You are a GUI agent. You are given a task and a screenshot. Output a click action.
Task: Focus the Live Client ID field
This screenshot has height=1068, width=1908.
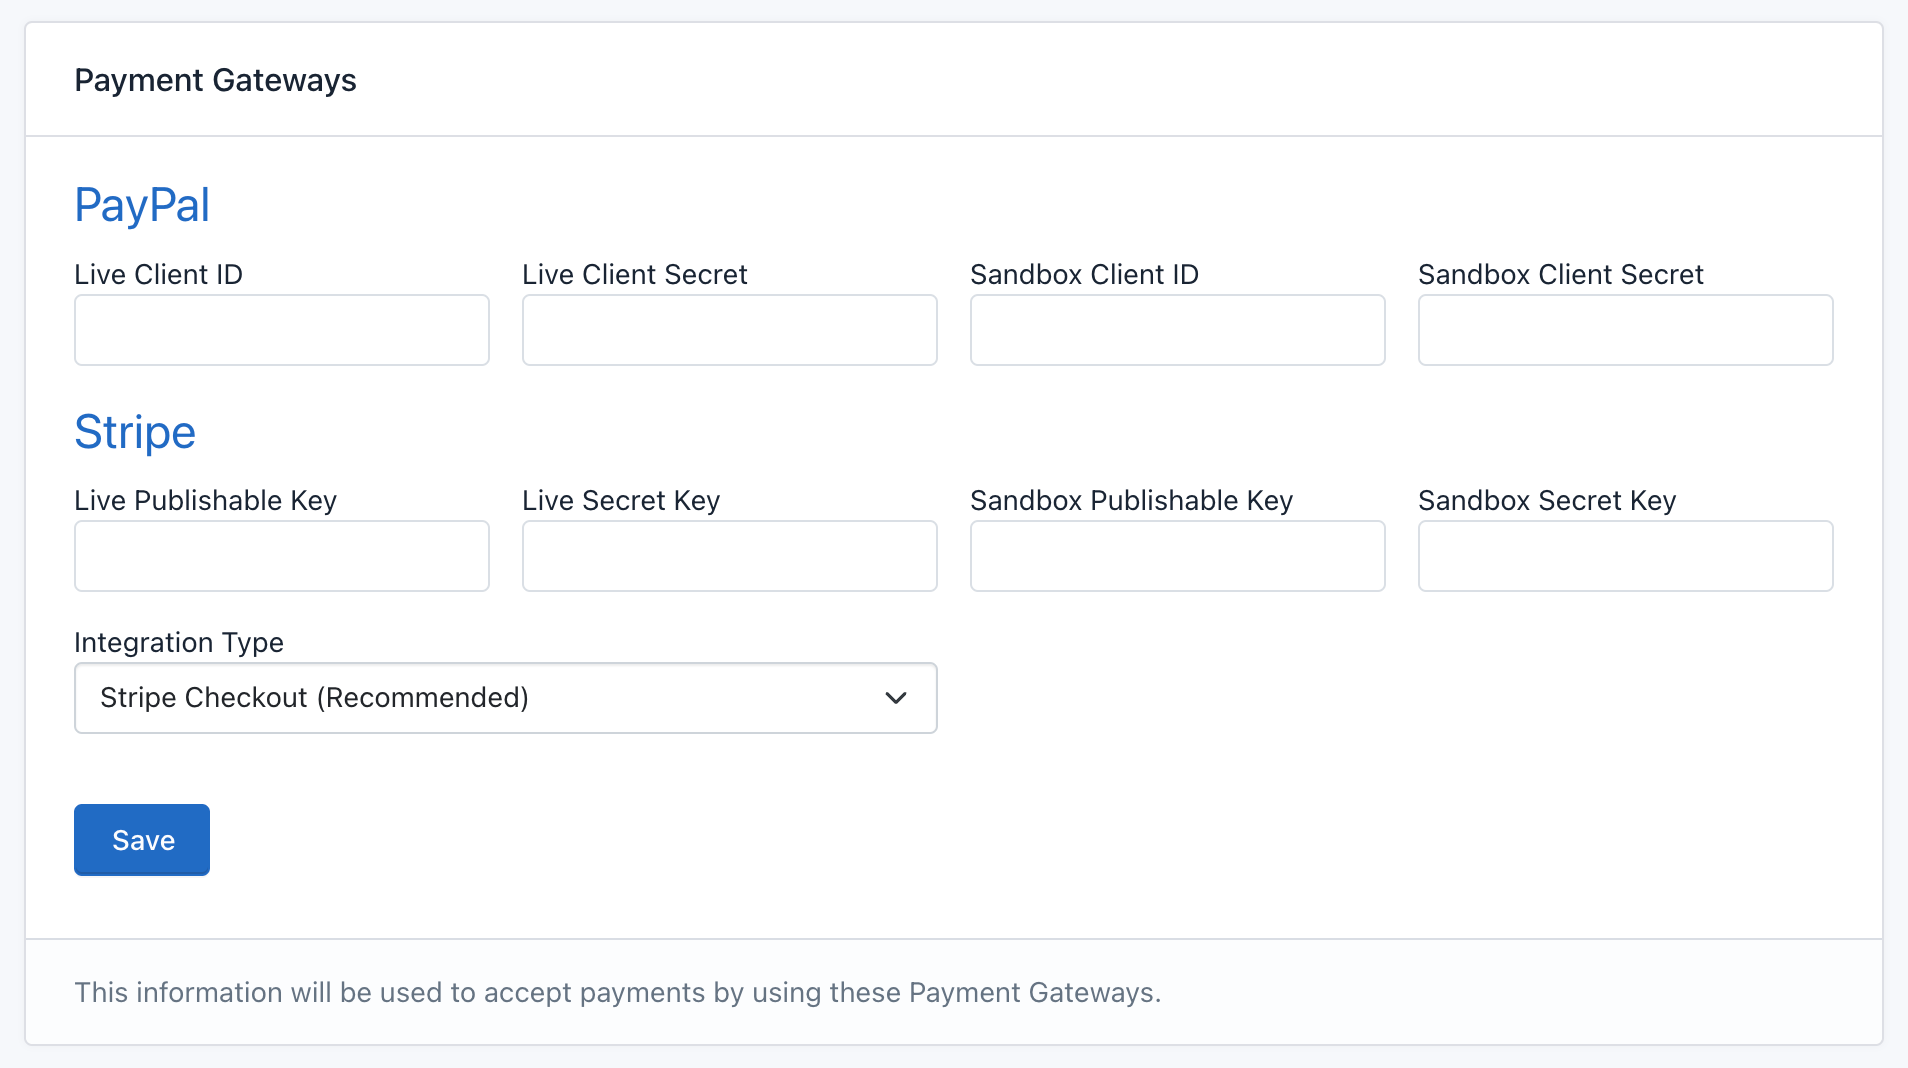tap(281, 330)
